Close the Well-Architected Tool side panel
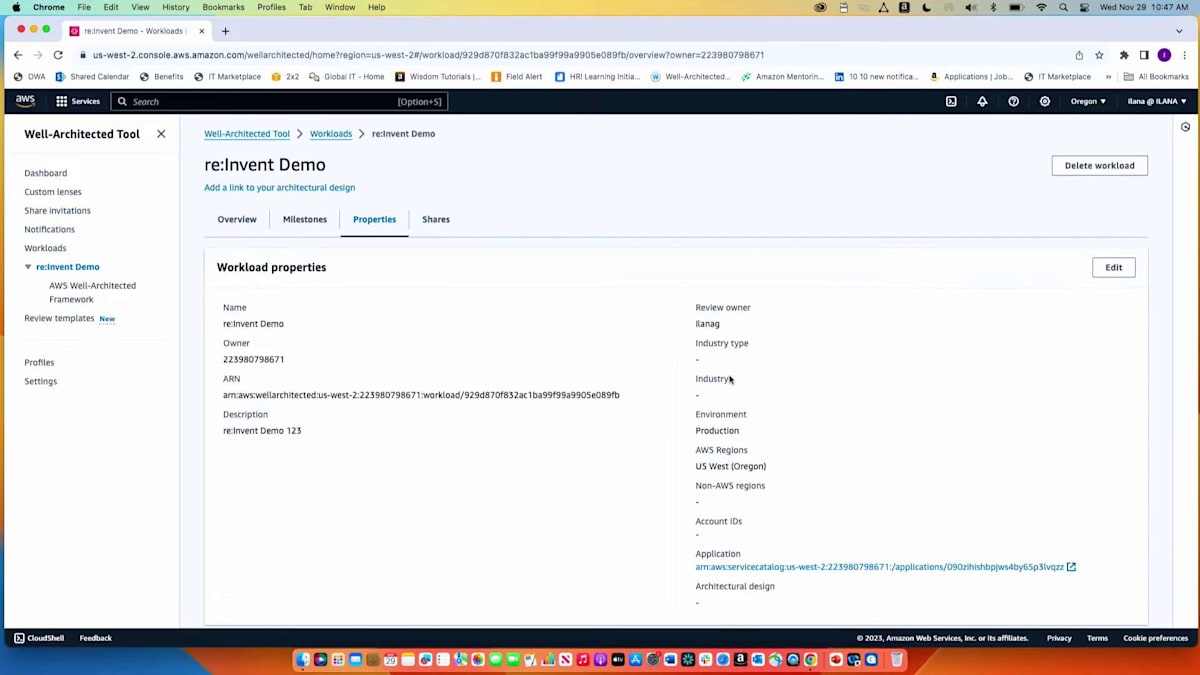The height and width of the screenshot is (675, 1200). (x=161, y=134)
